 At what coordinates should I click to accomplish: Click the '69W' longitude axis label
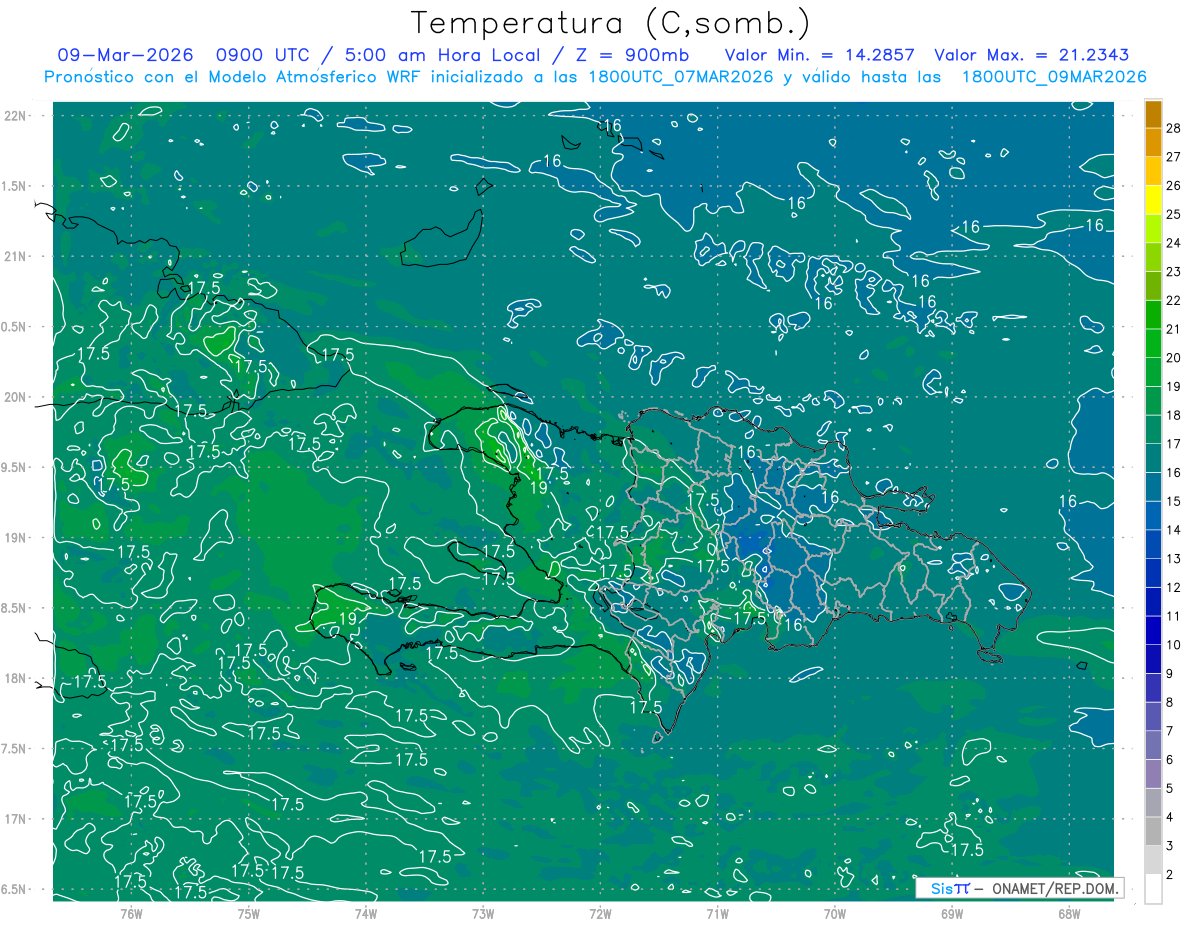tap(952, 913)
